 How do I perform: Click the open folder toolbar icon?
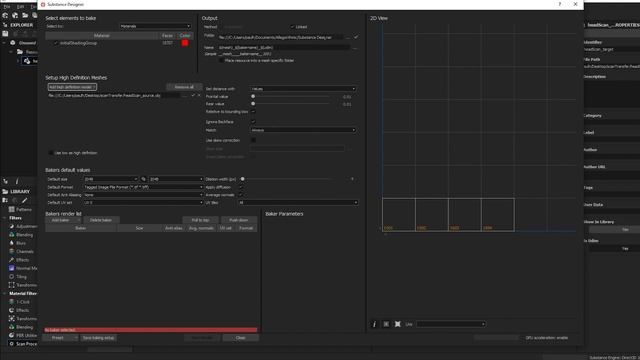25,15
